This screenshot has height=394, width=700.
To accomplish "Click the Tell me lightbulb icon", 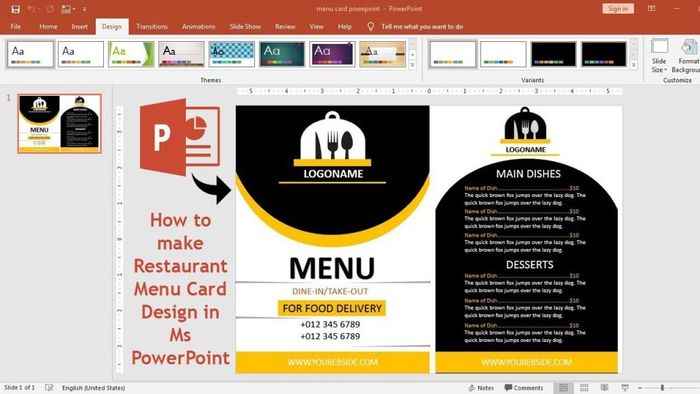I will tap(371, 27).
